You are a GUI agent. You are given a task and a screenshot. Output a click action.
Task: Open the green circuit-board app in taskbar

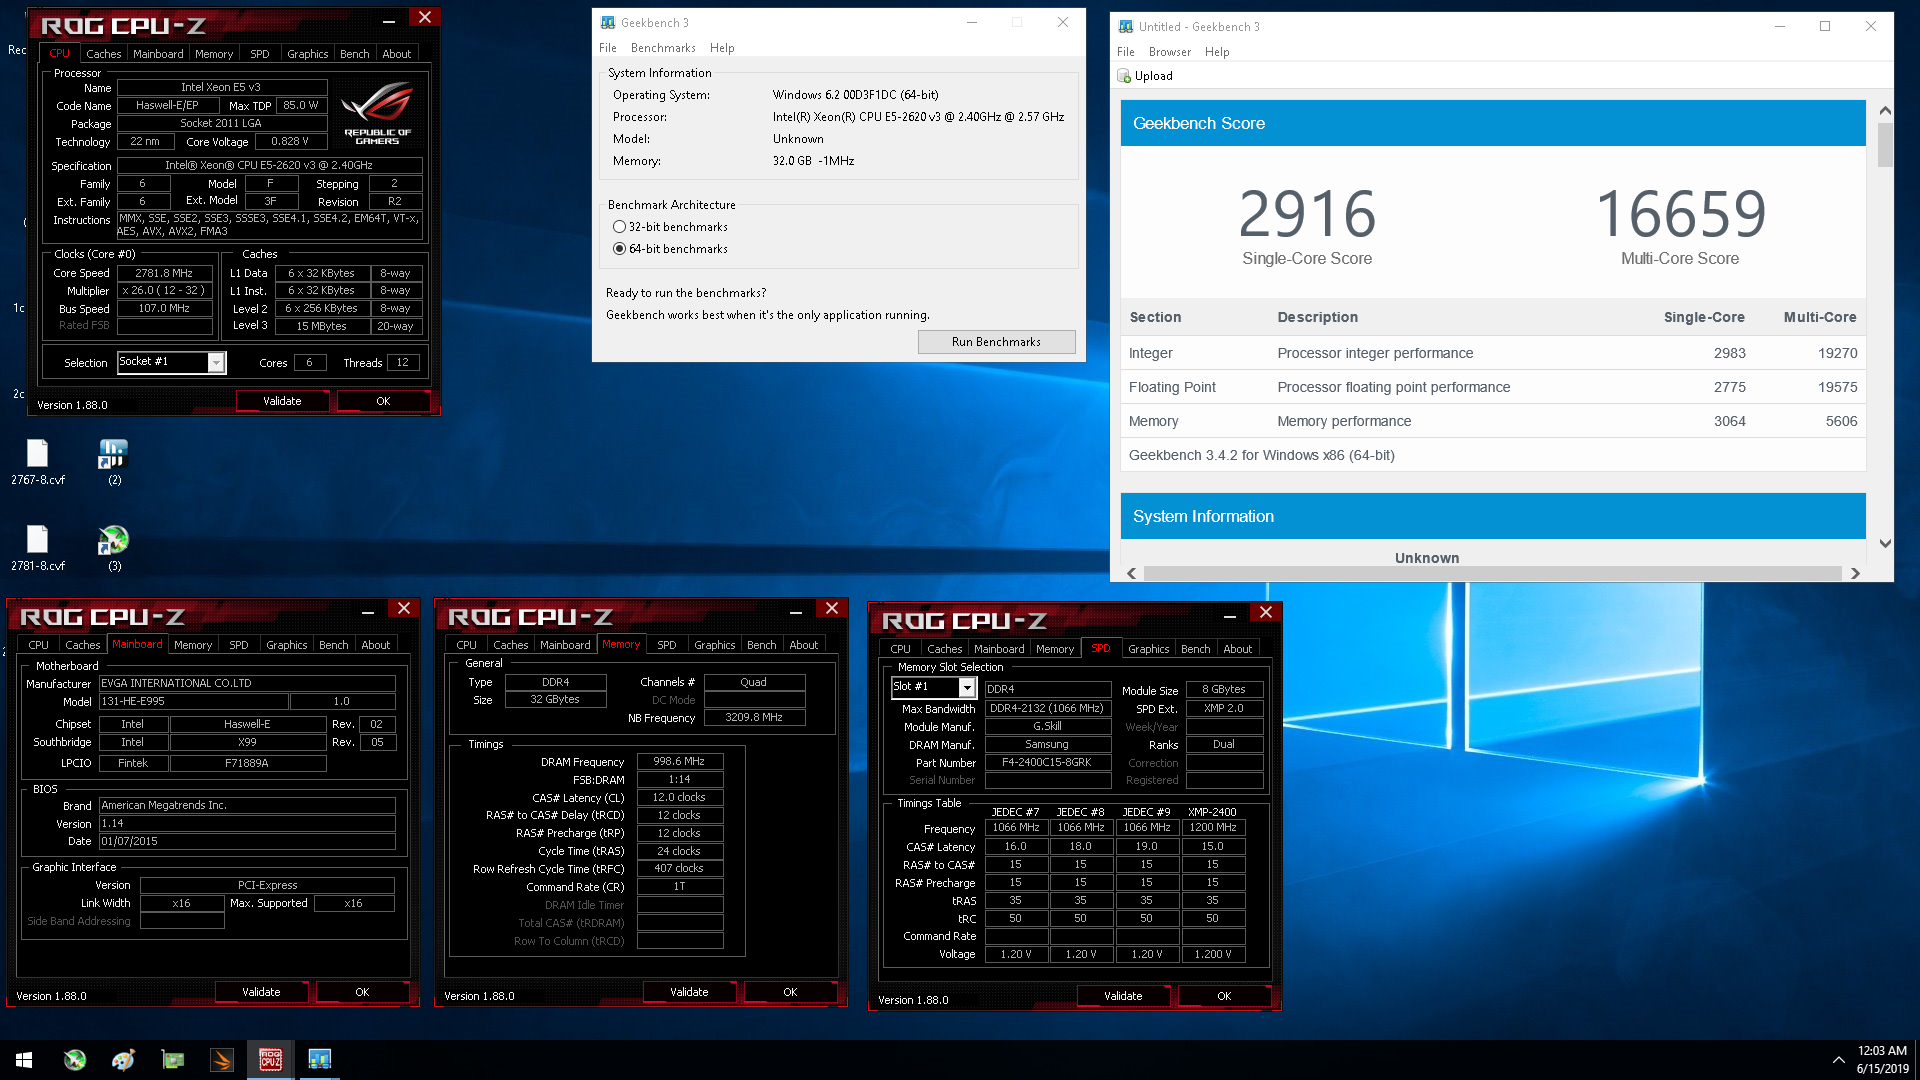(x=173, y=1060)
